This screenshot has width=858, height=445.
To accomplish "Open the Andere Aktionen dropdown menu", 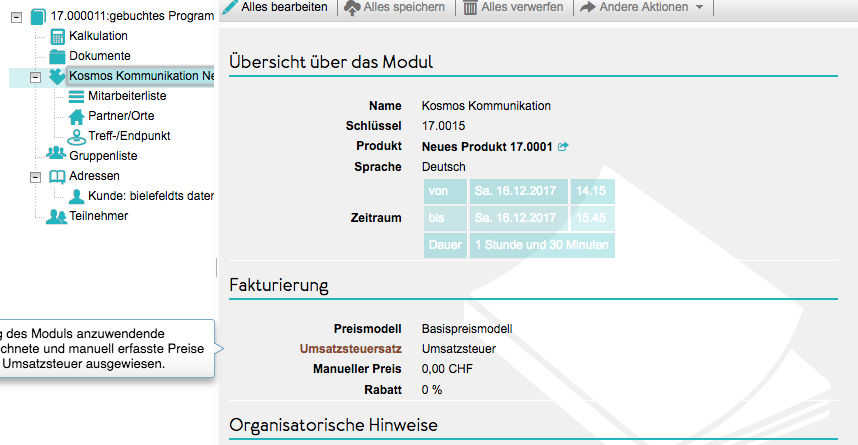I will pyautogui.click(x=644, y=7).
